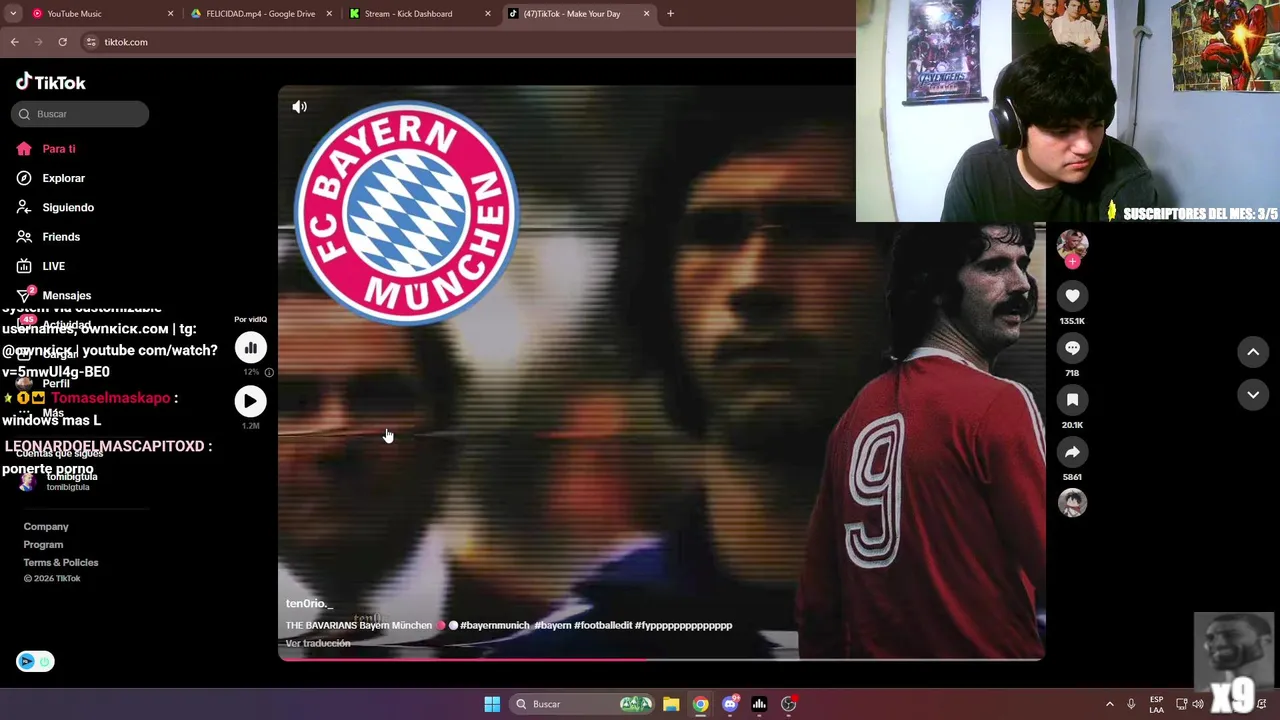The height and width of the screenshot is (720, 1280).
Task: Click the ESP LAA language indicator
Action: (x=1156, y=704)
